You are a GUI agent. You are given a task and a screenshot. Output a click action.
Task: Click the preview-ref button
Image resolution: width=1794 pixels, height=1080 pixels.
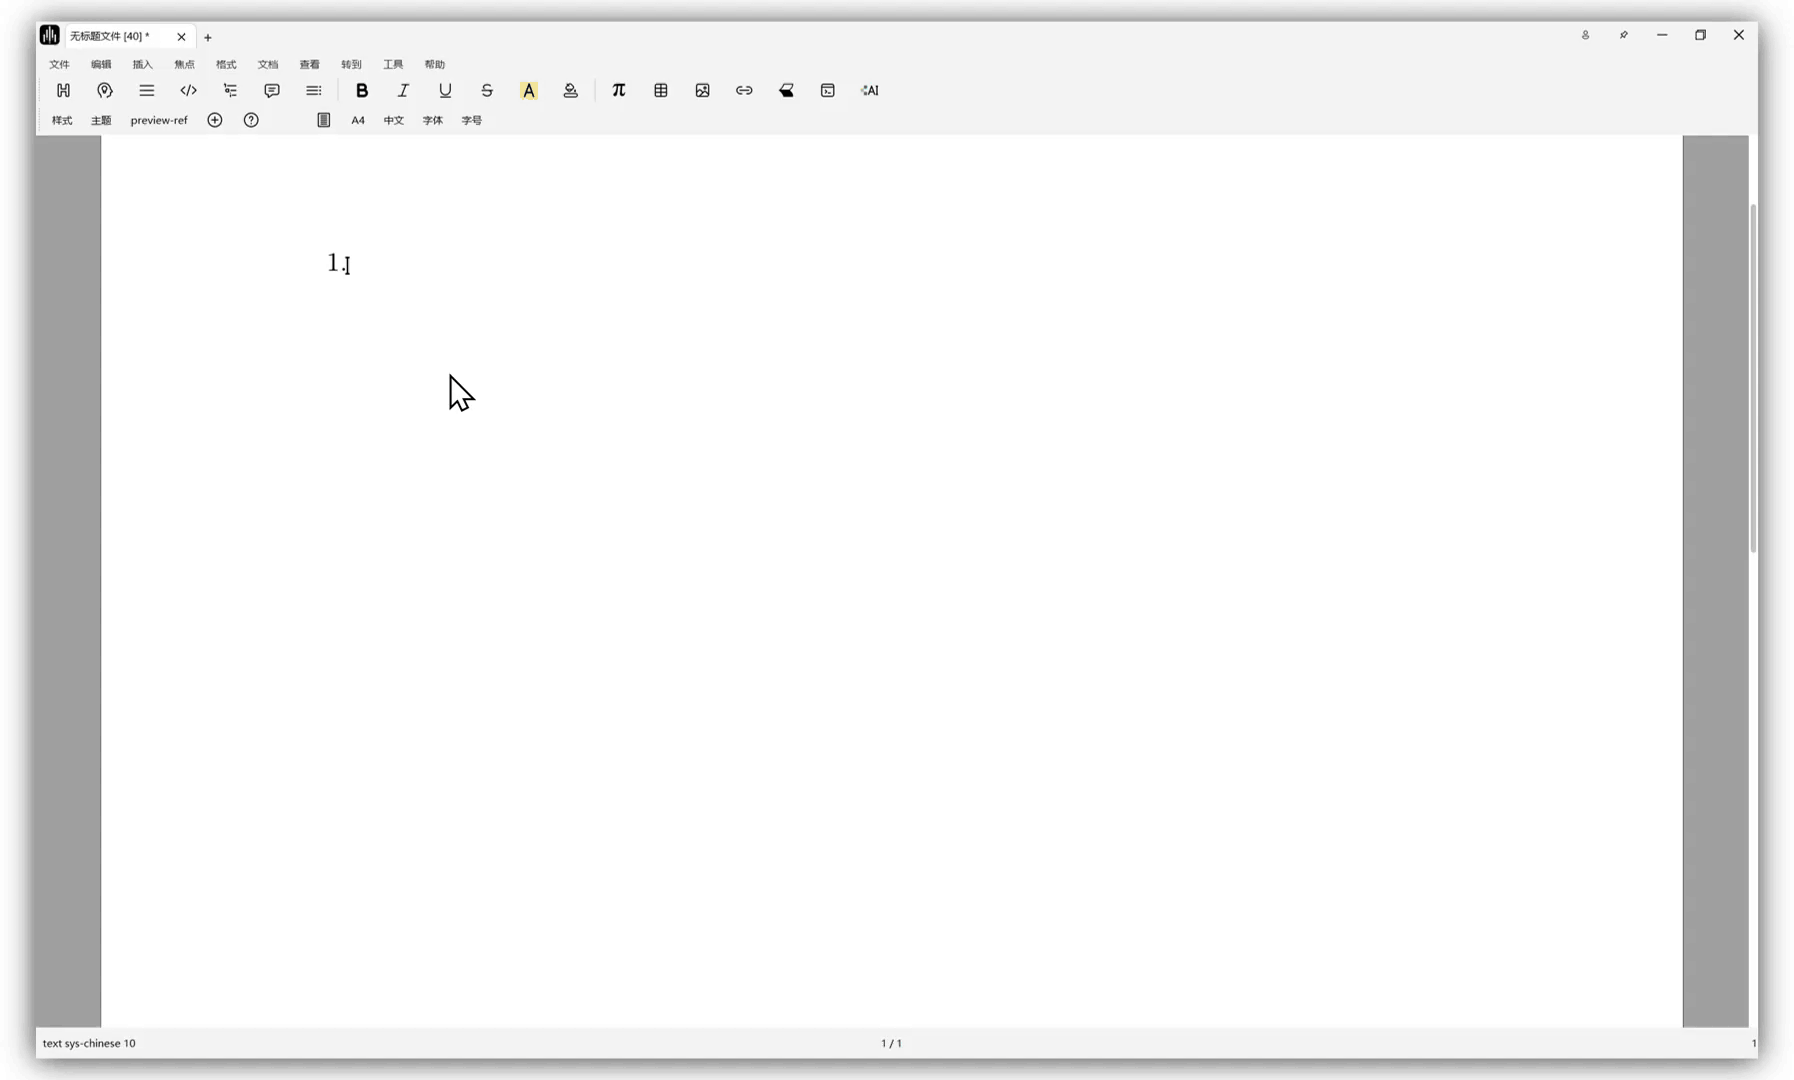click(x=159, y=120)
